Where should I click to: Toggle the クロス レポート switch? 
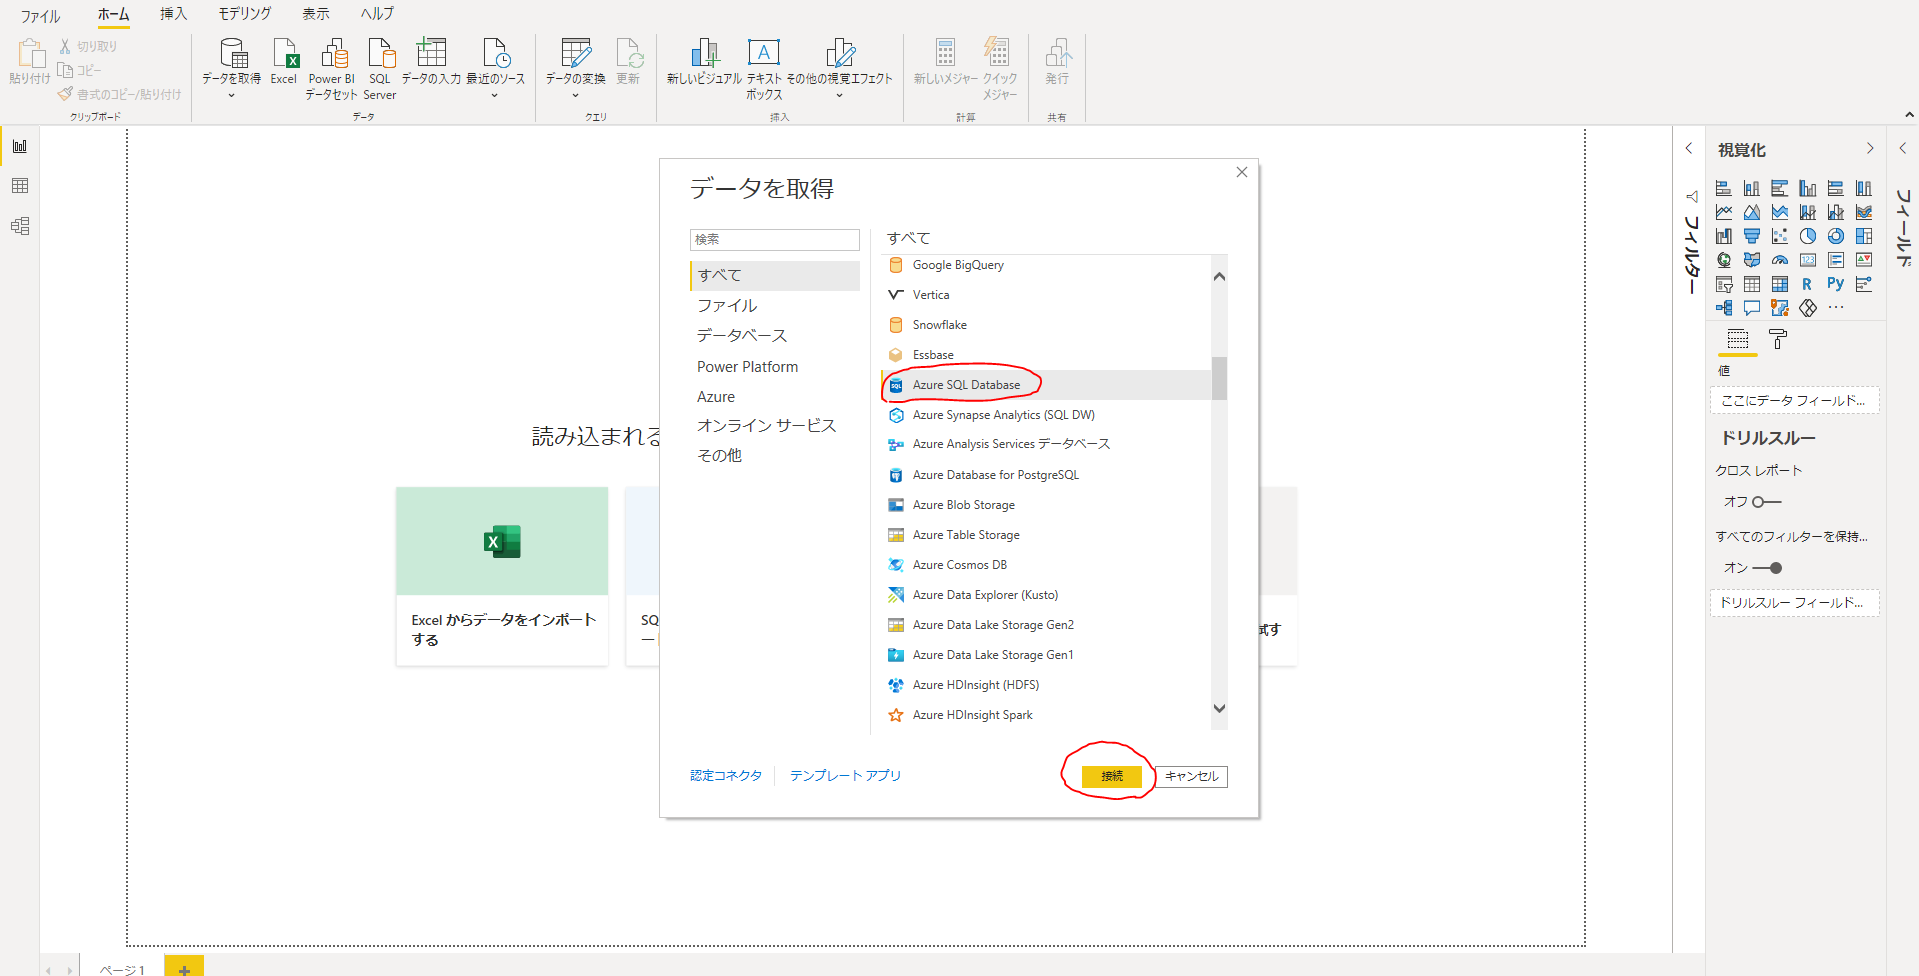point(1767,502)
